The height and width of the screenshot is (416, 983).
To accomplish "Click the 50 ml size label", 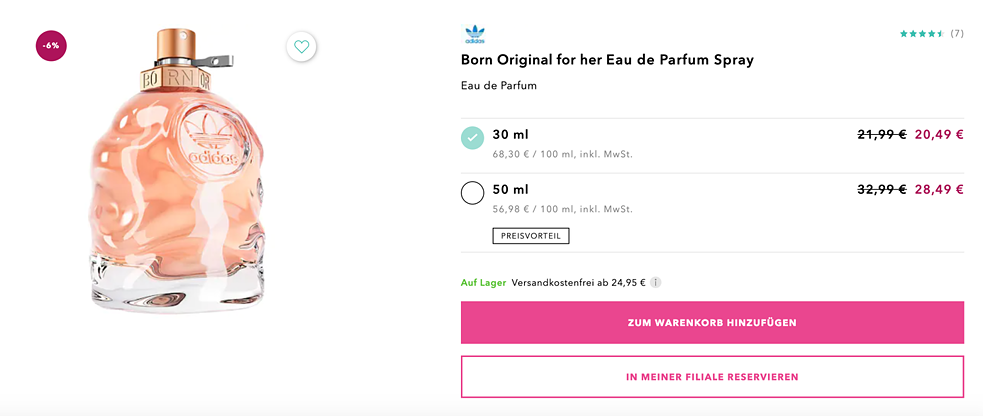I will click(x=511, y=189).
